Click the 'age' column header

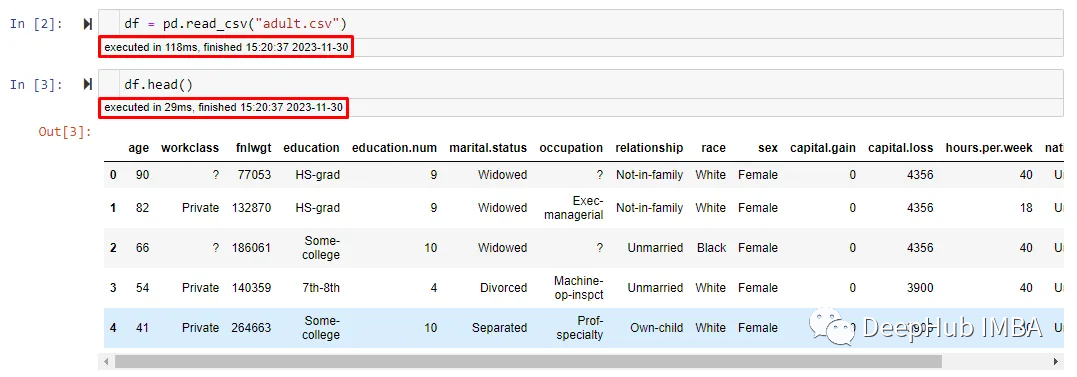139,148
